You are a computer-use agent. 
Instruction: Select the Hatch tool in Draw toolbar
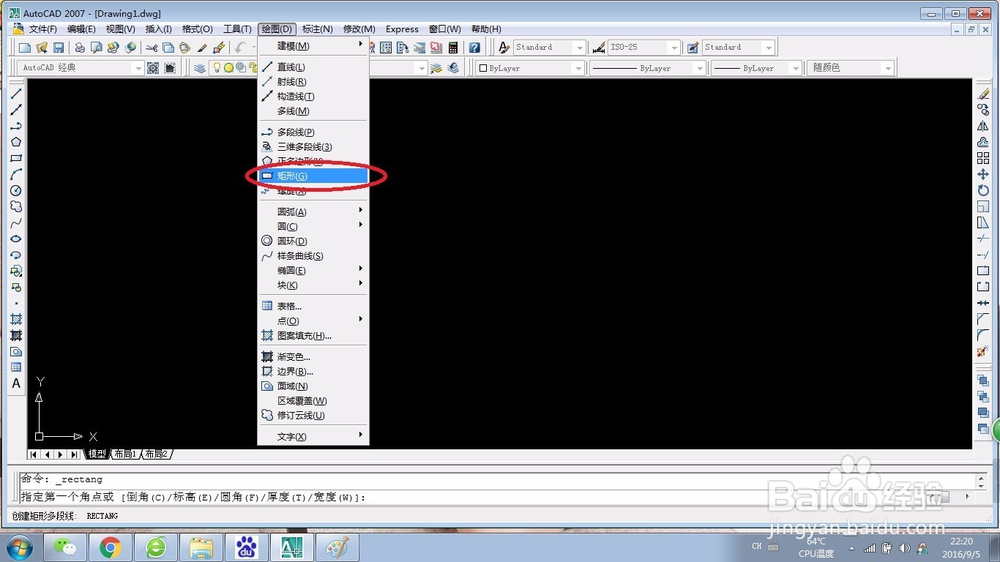pos(16,319)
